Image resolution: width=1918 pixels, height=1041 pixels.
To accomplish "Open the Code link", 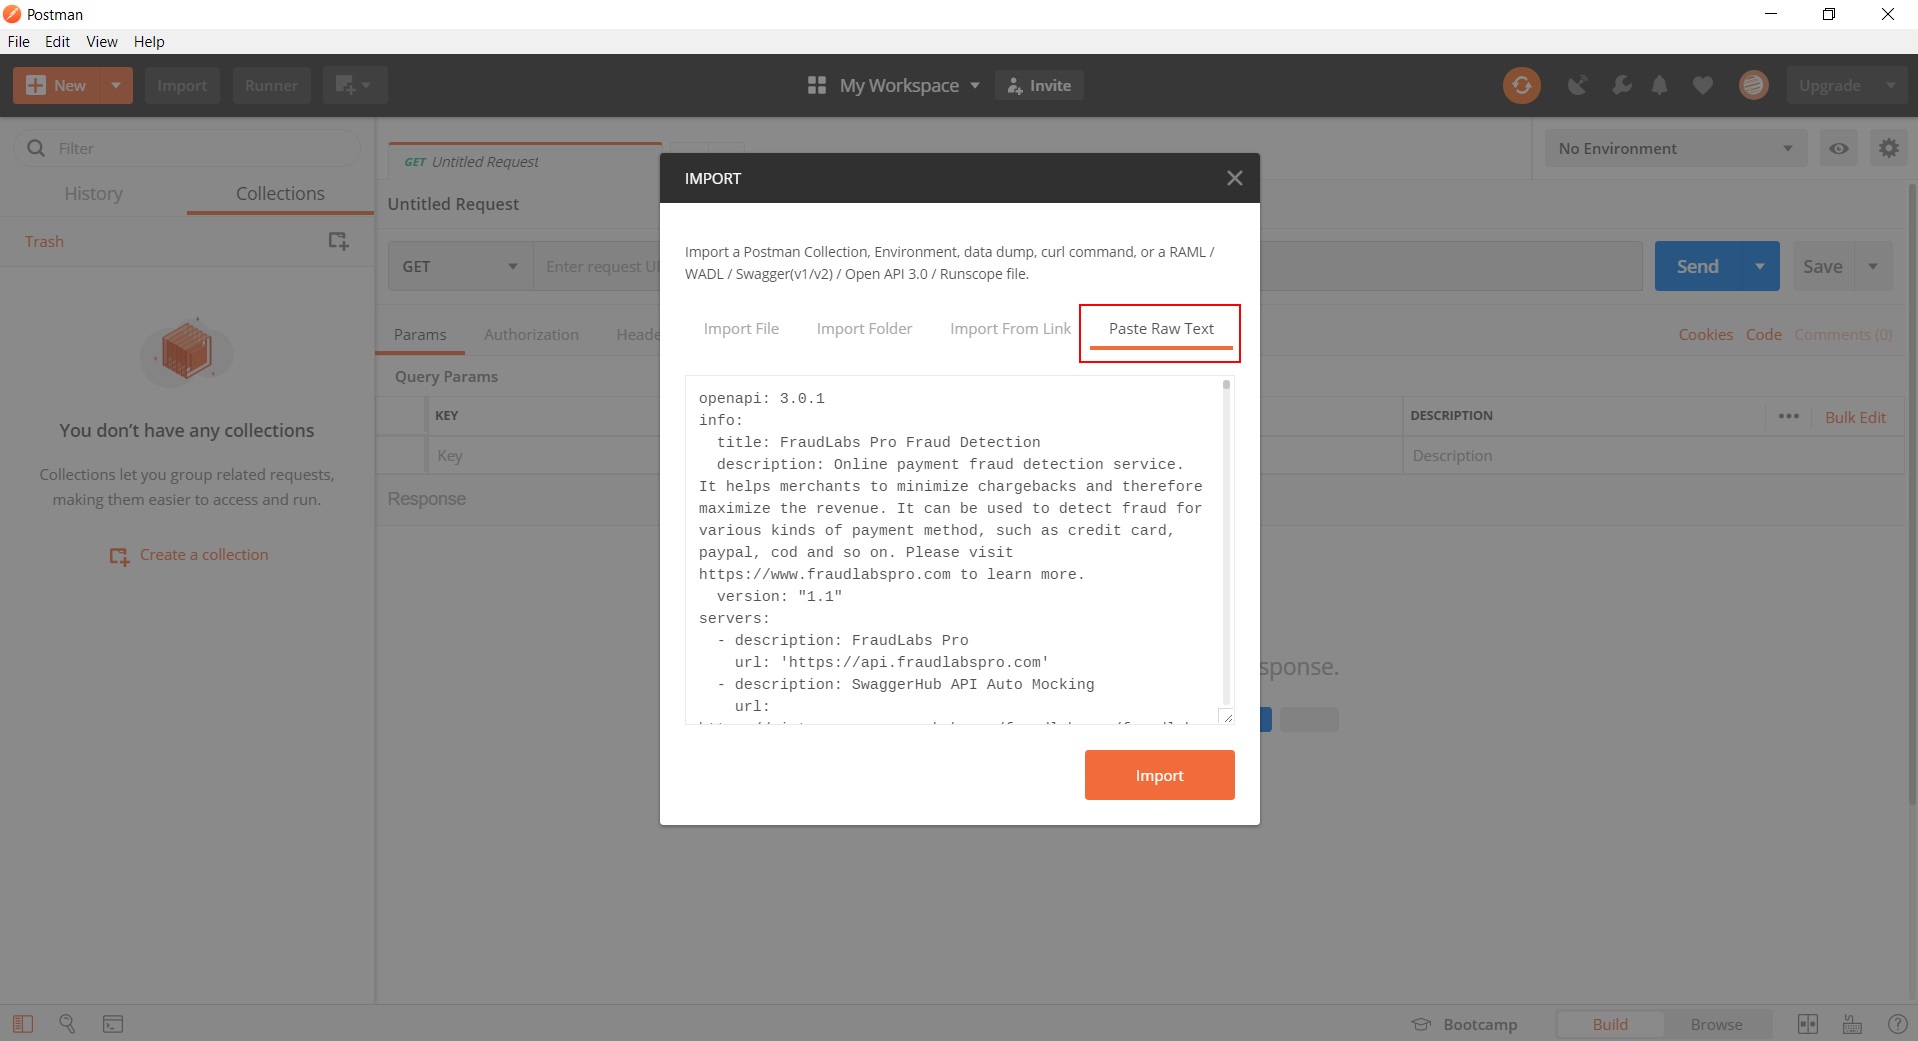I will (x=1763, y=334).
